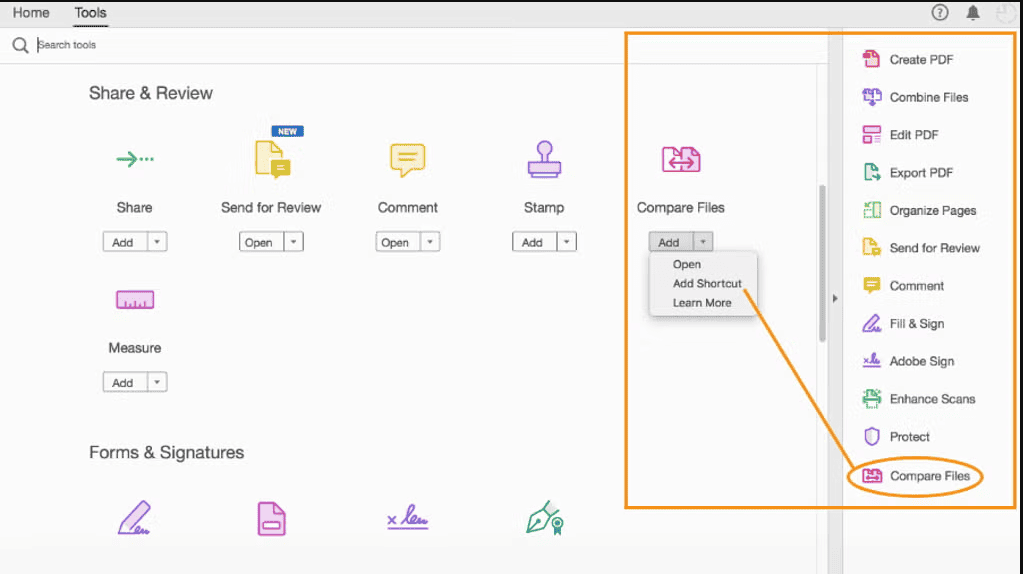The height and width of the screenshot is (574, 1023).
Task: Click the Share tool arrow icon
Action: pos(135,159)
